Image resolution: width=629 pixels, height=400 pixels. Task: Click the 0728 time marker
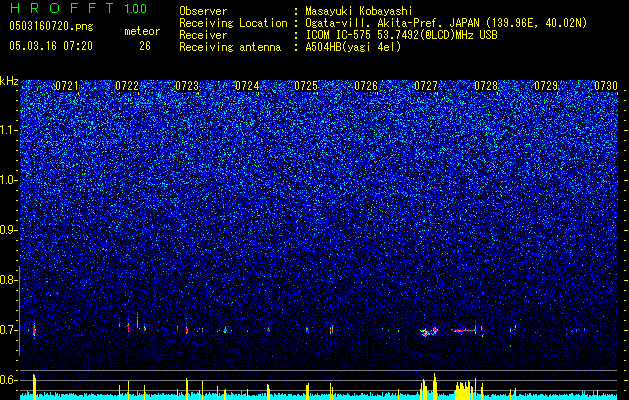point(486,86)
